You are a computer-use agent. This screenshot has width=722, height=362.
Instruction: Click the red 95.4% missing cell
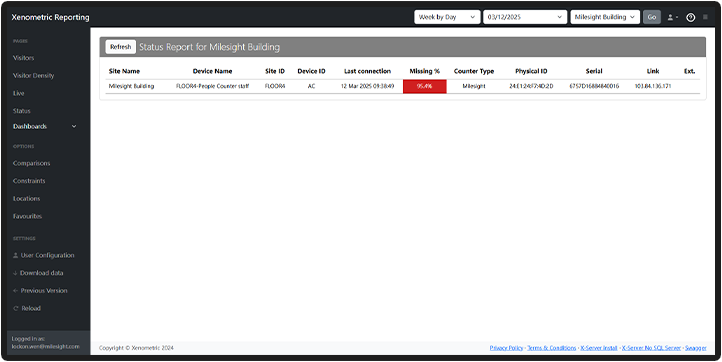(x=425, y=86)
